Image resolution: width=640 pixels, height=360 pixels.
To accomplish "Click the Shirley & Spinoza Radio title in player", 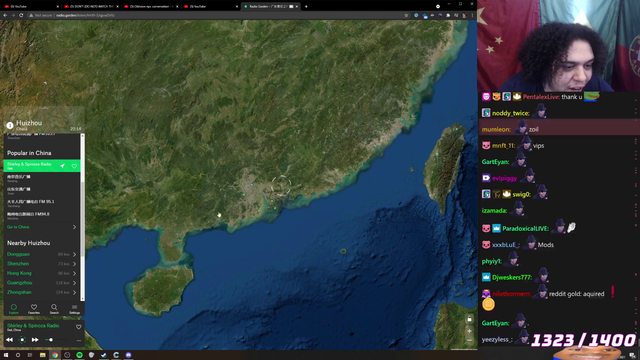I will click(x=33, y=326).
